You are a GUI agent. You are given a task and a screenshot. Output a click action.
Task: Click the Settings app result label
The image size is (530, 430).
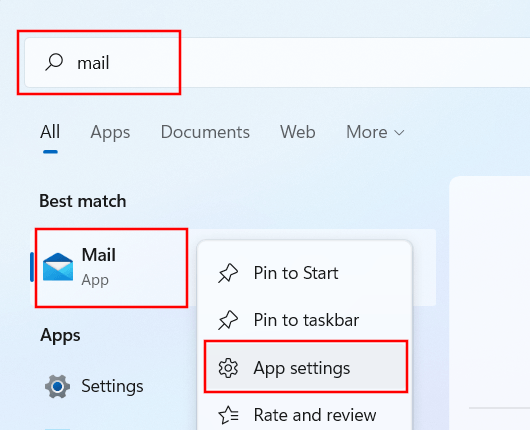[112, 386]
